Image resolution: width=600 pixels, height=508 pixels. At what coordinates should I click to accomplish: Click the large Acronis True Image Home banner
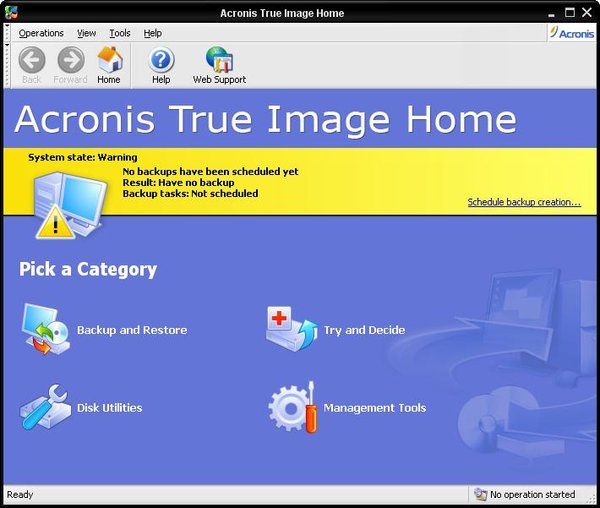click(266, 119)
